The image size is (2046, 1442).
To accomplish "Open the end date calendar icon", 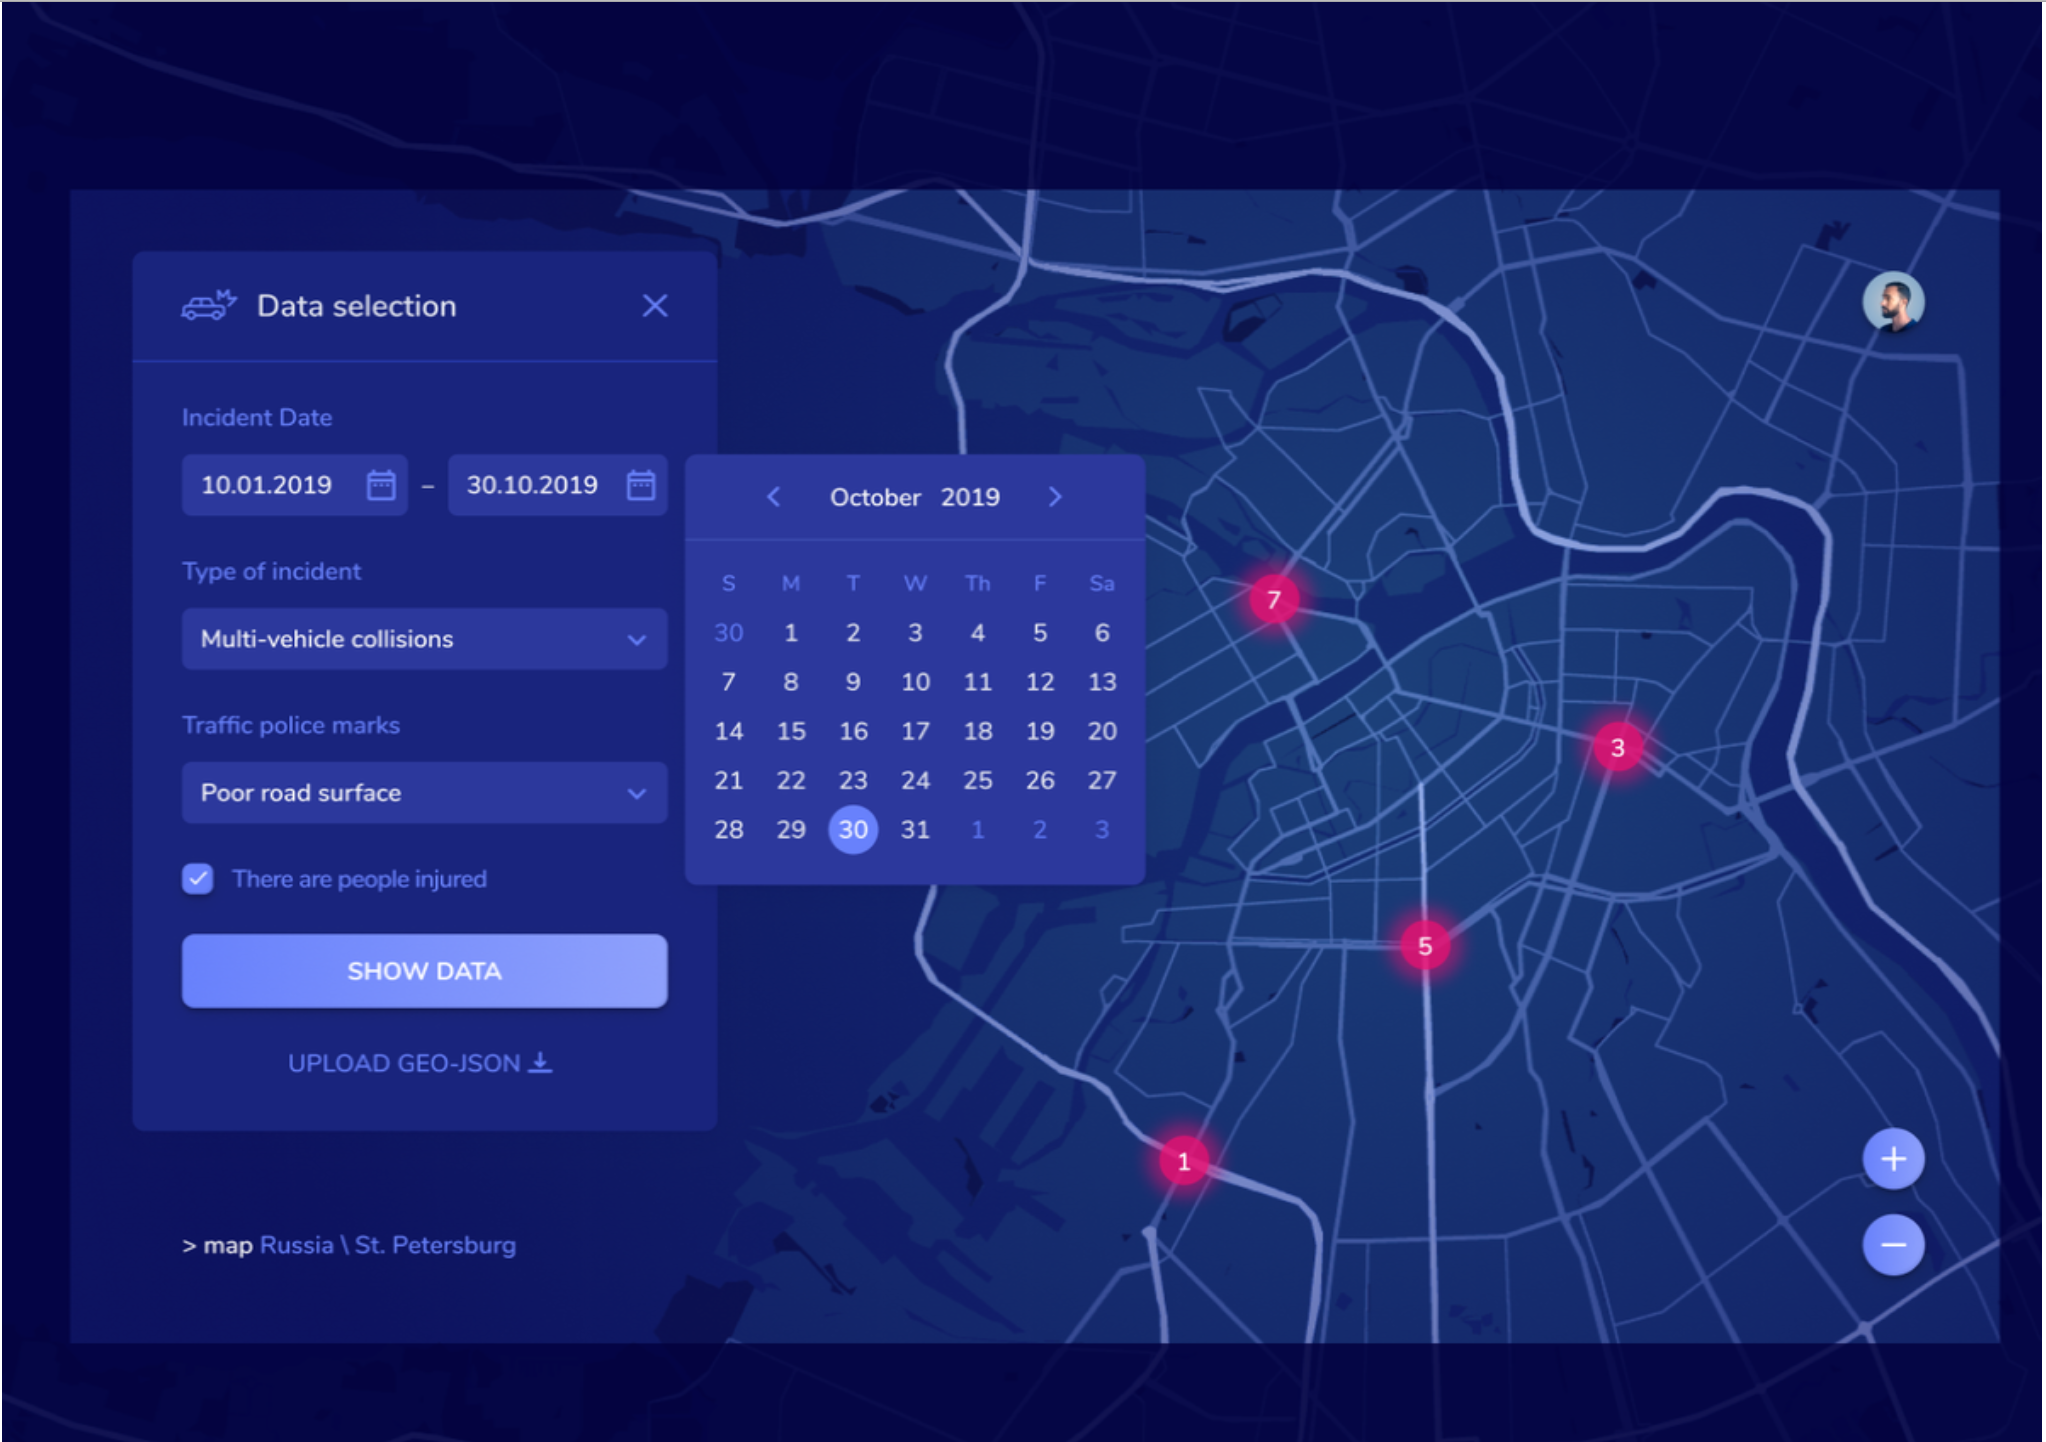I will [x=640, y=486].
